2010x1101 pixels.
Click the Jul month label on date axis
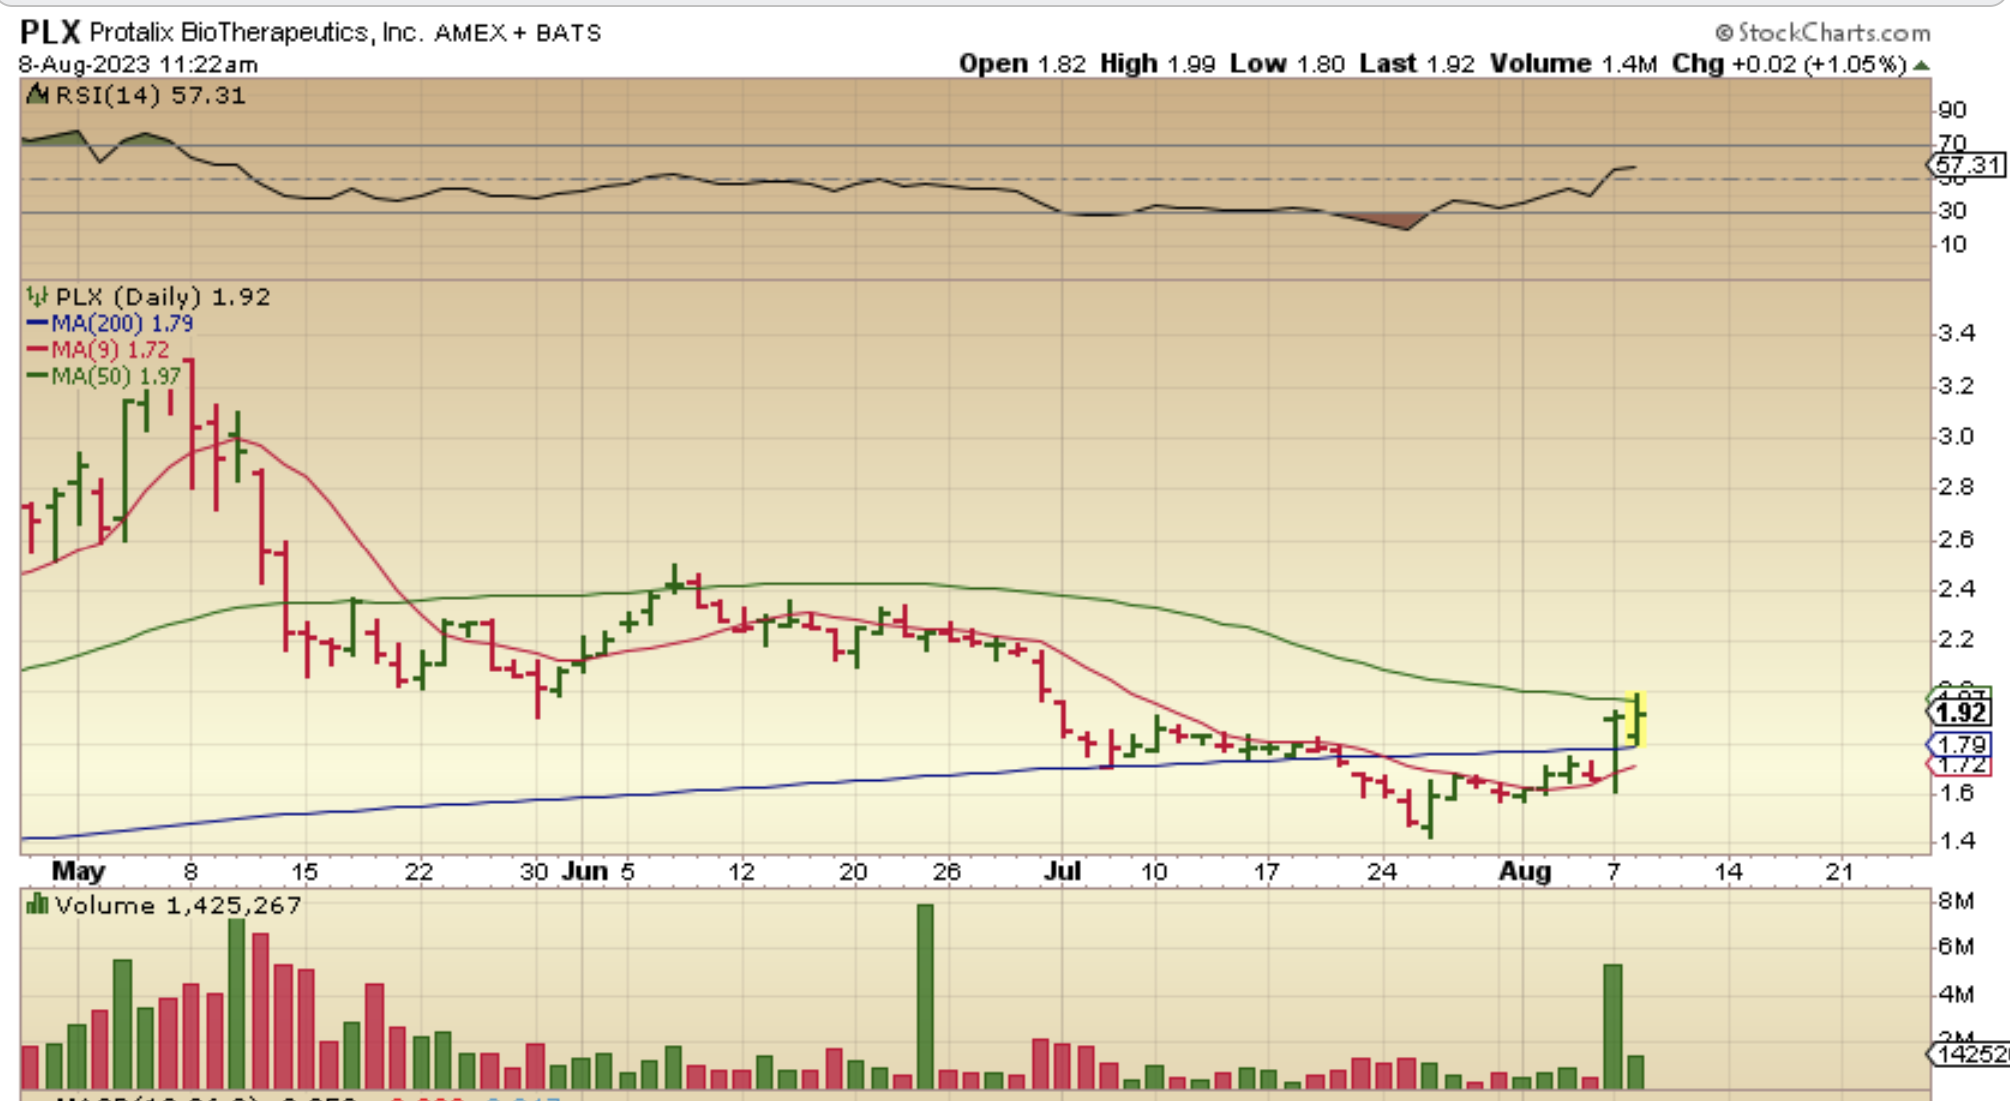[1062, 871]
